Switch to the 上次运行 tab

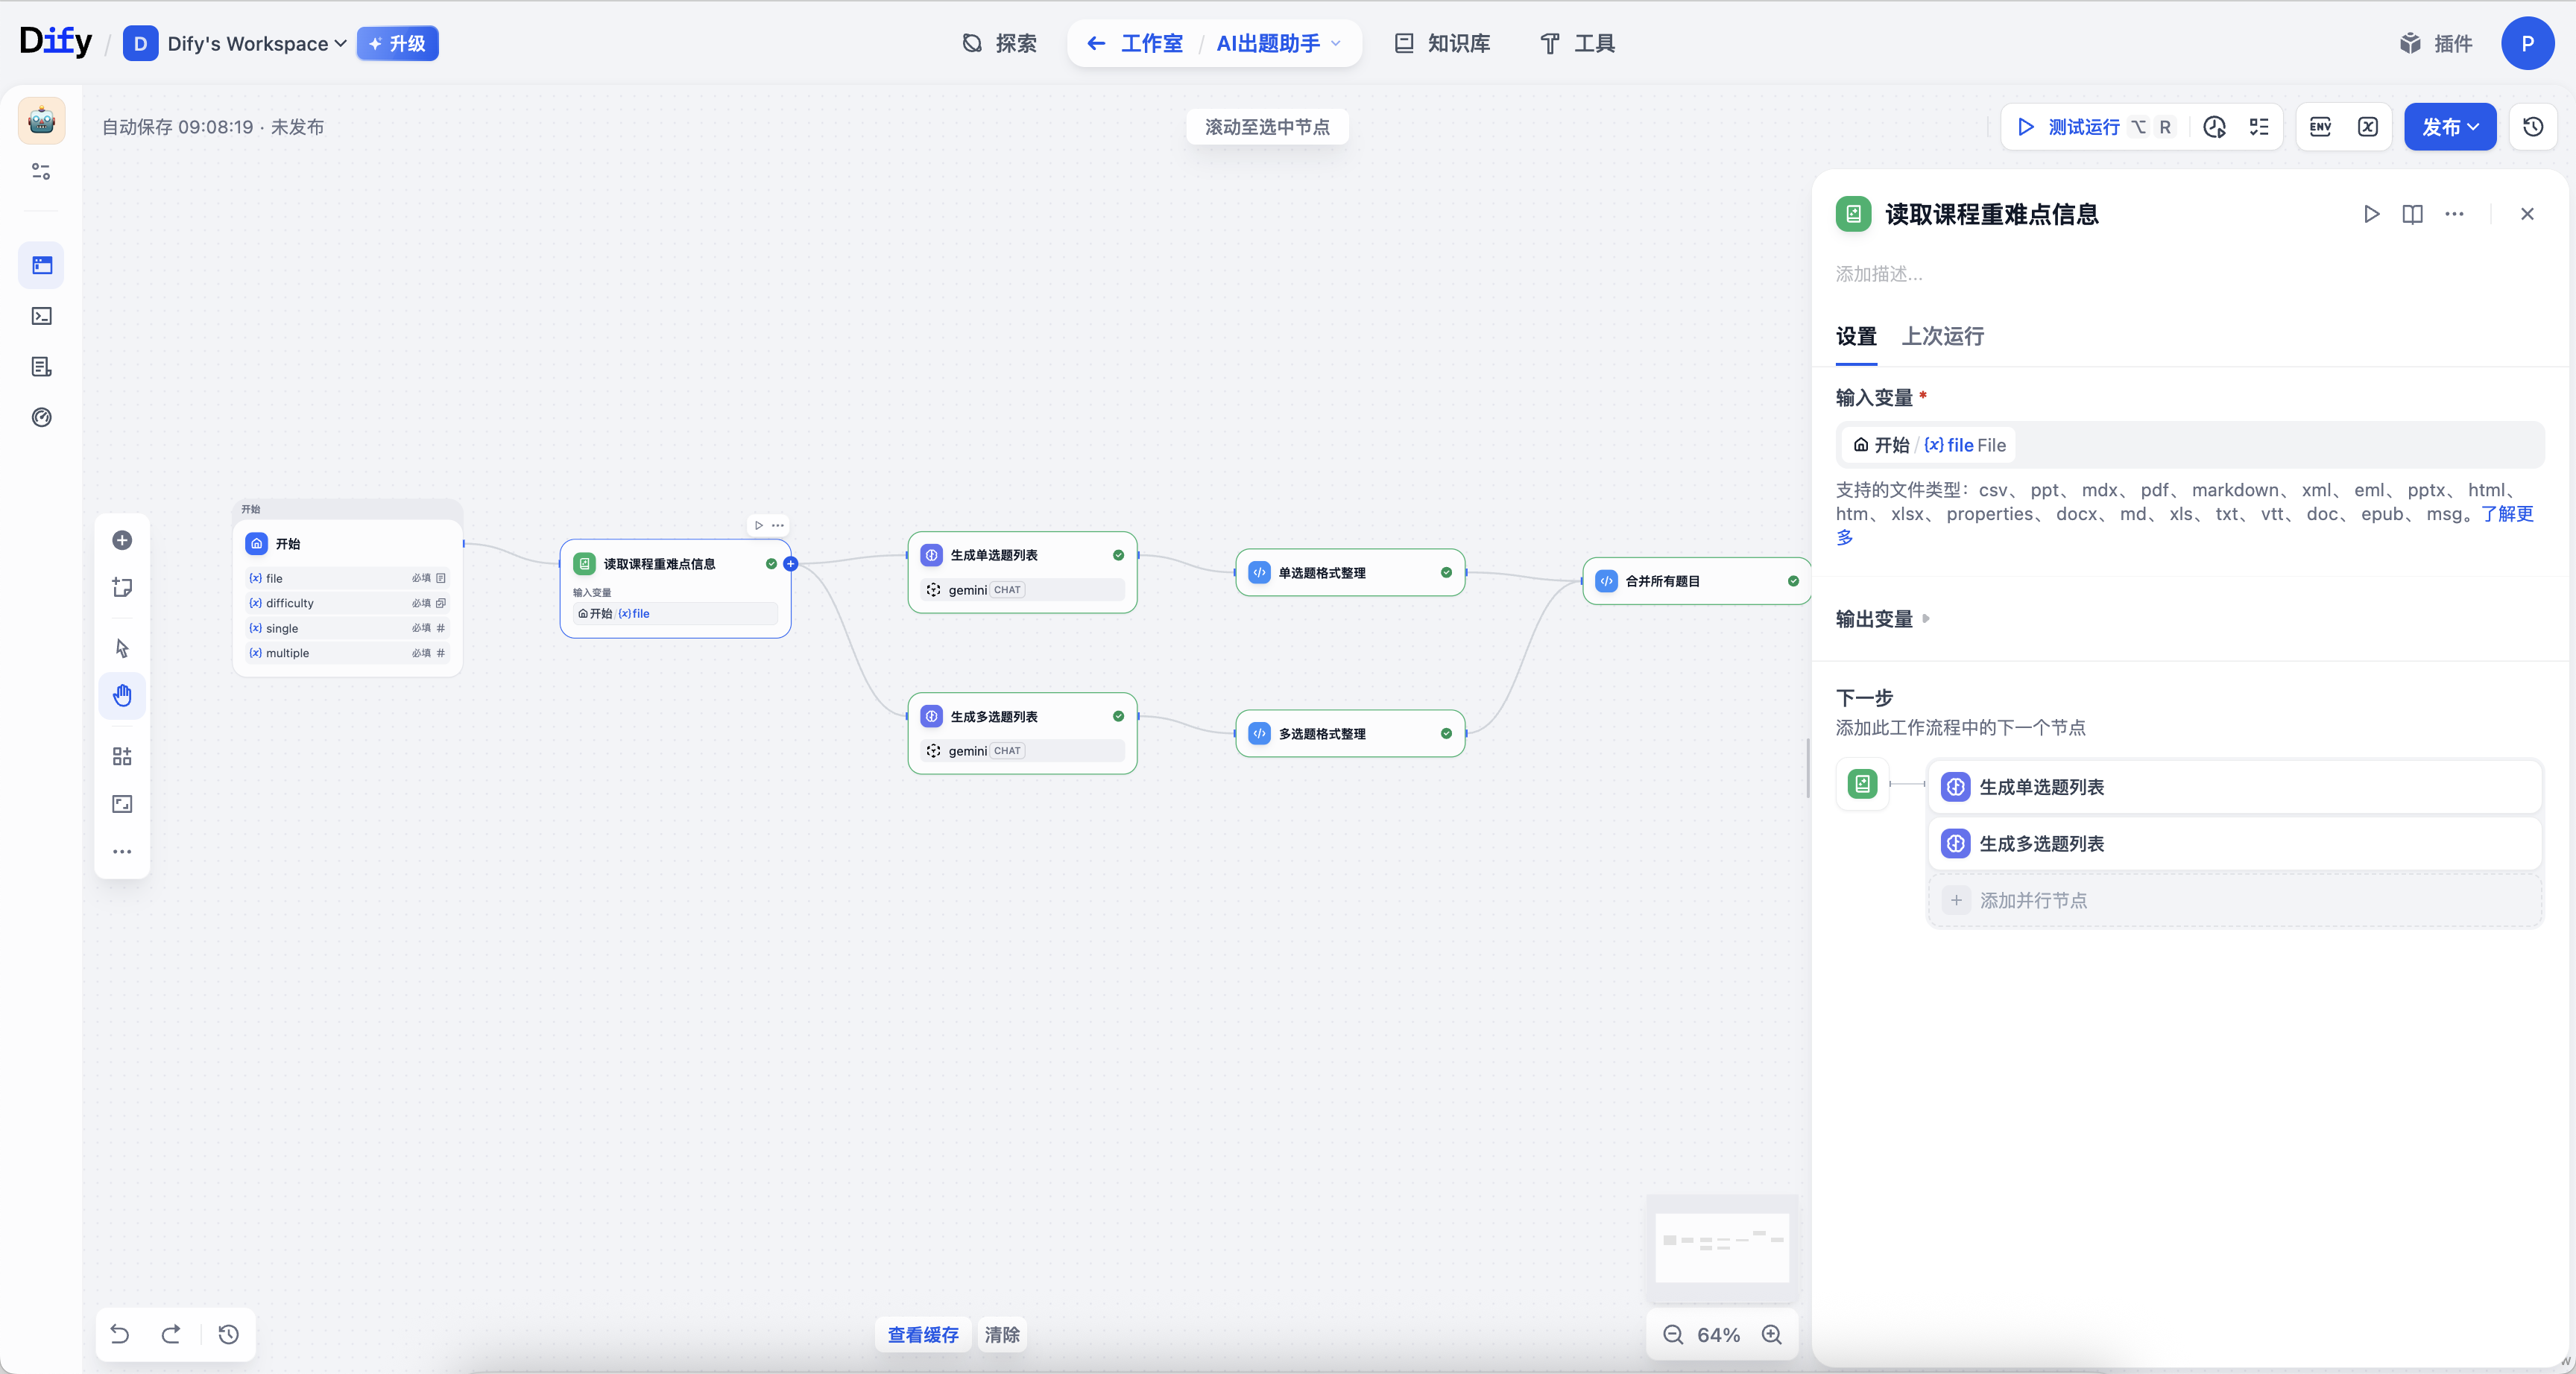click(1942, 336)
